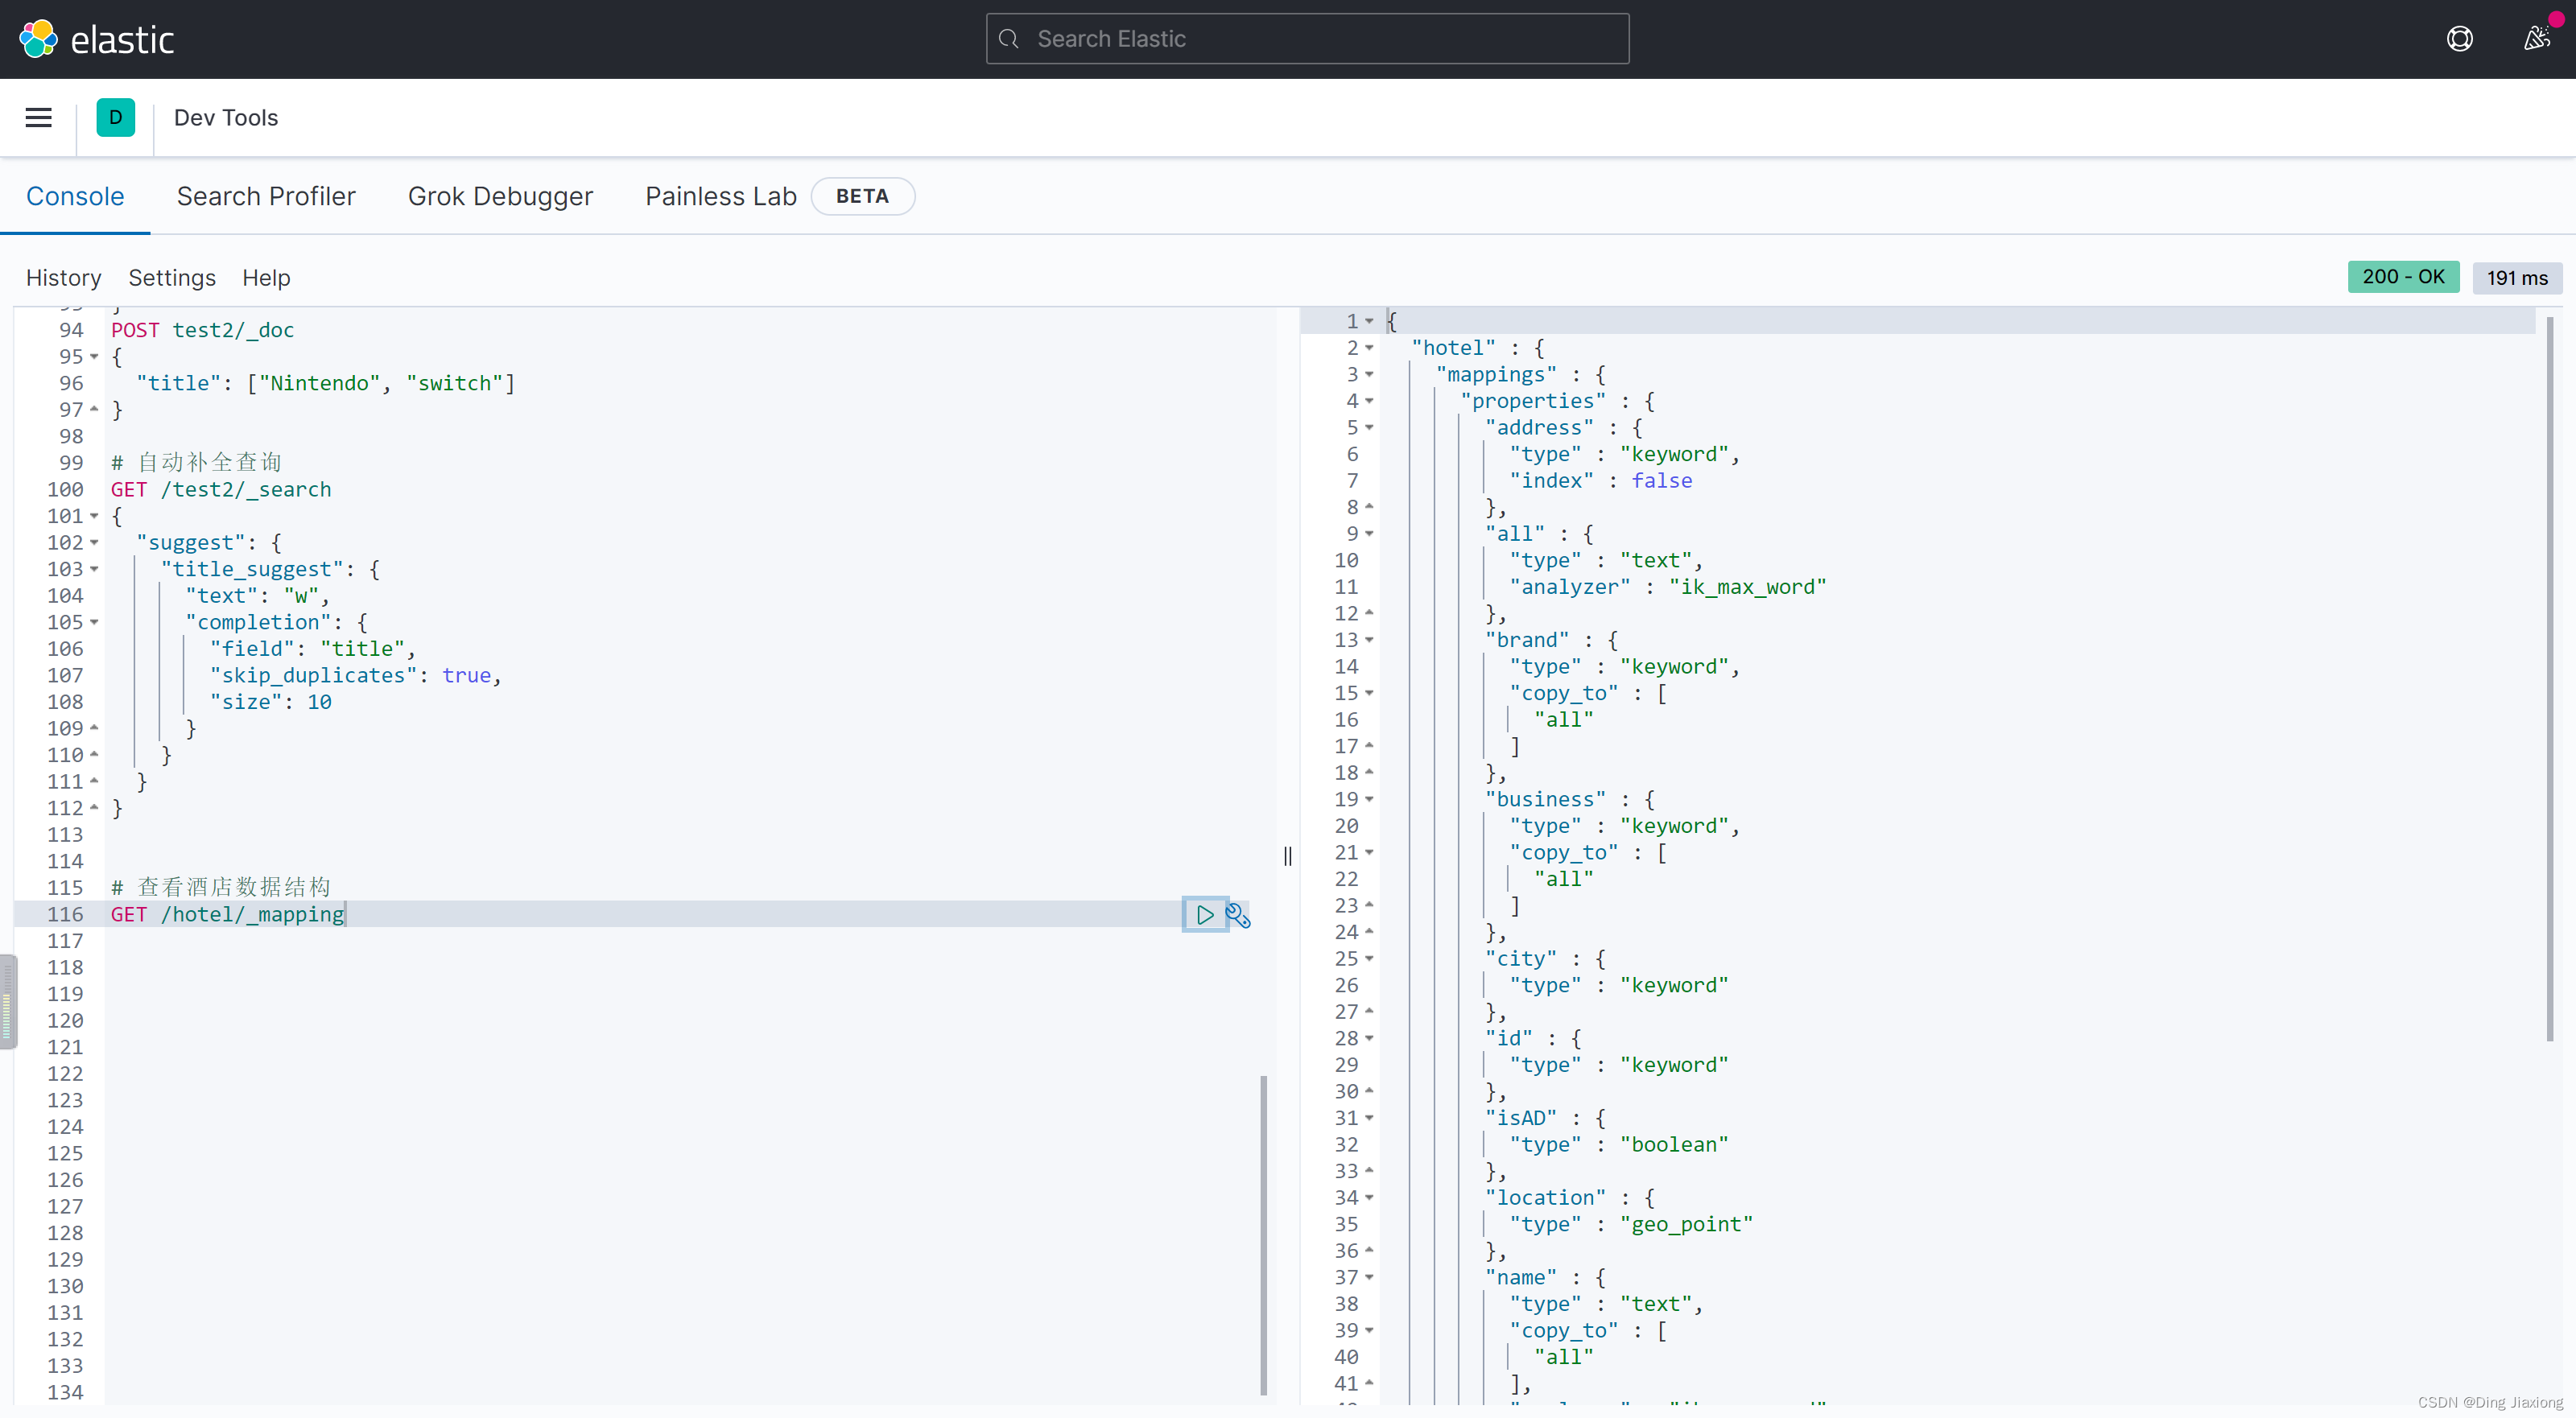This screenshot has width=2576, height=1418.
Task: Switch to the Grok Debugger tab
Action: 500,196
